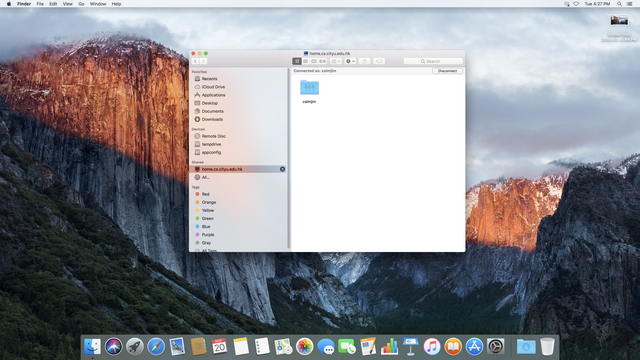Open the Finder menu
640x360 pixels.
pos(24,4)
